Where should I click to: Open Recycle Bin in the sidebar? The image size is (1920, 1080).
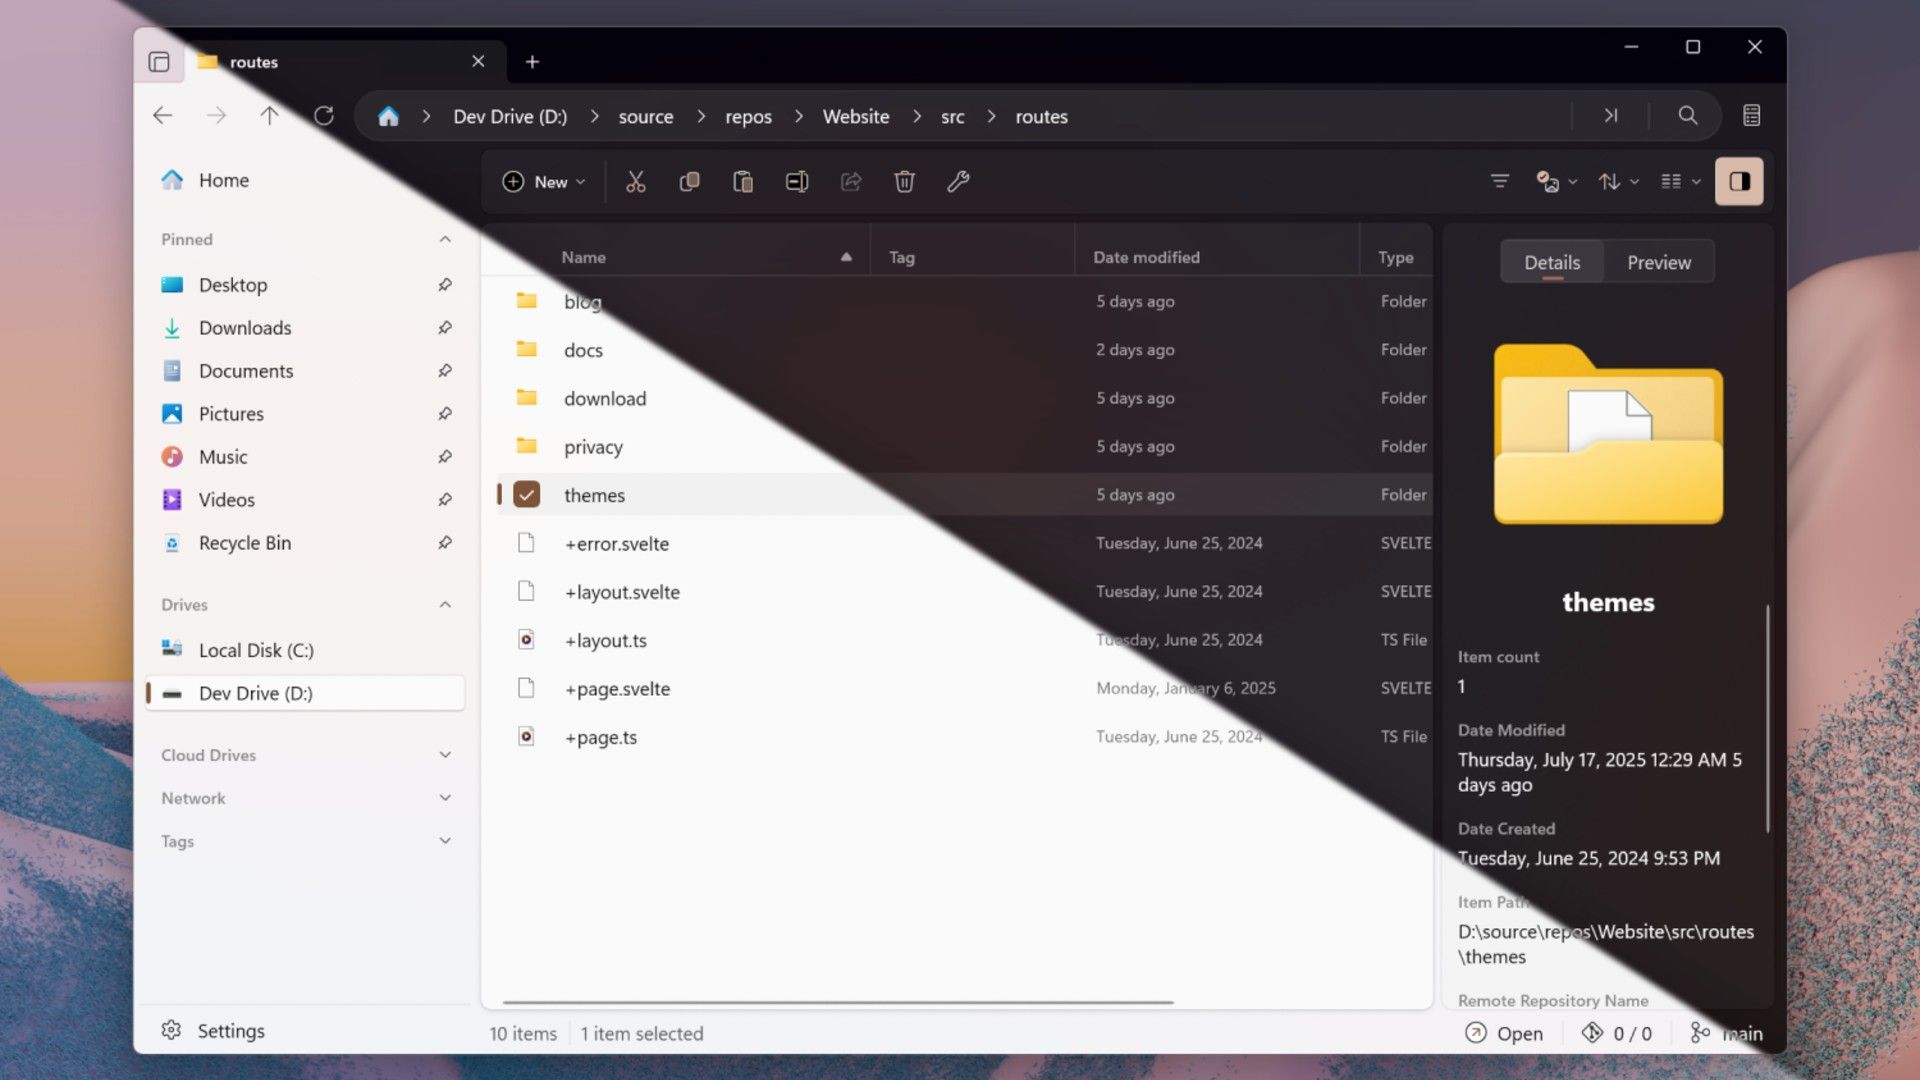[305, 543]
